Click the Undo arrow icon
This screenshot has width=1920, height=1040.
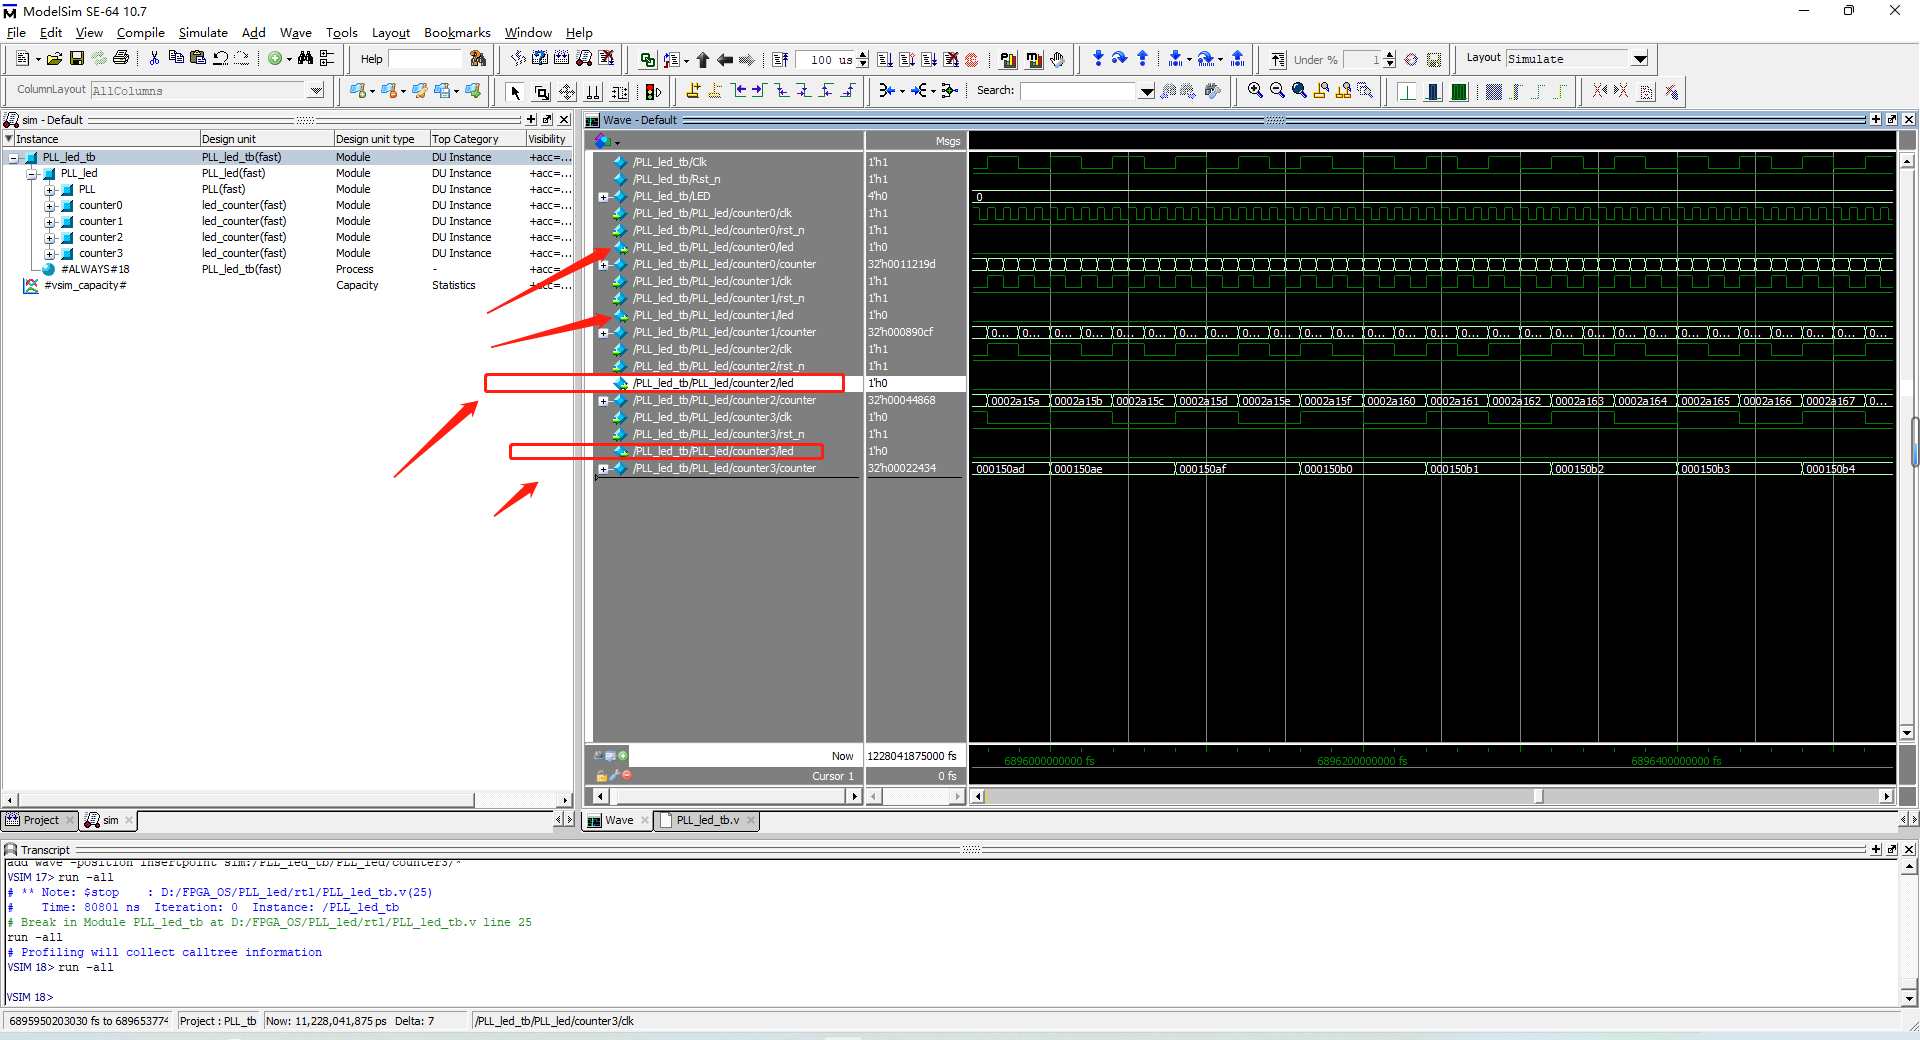tap(220, 59)
